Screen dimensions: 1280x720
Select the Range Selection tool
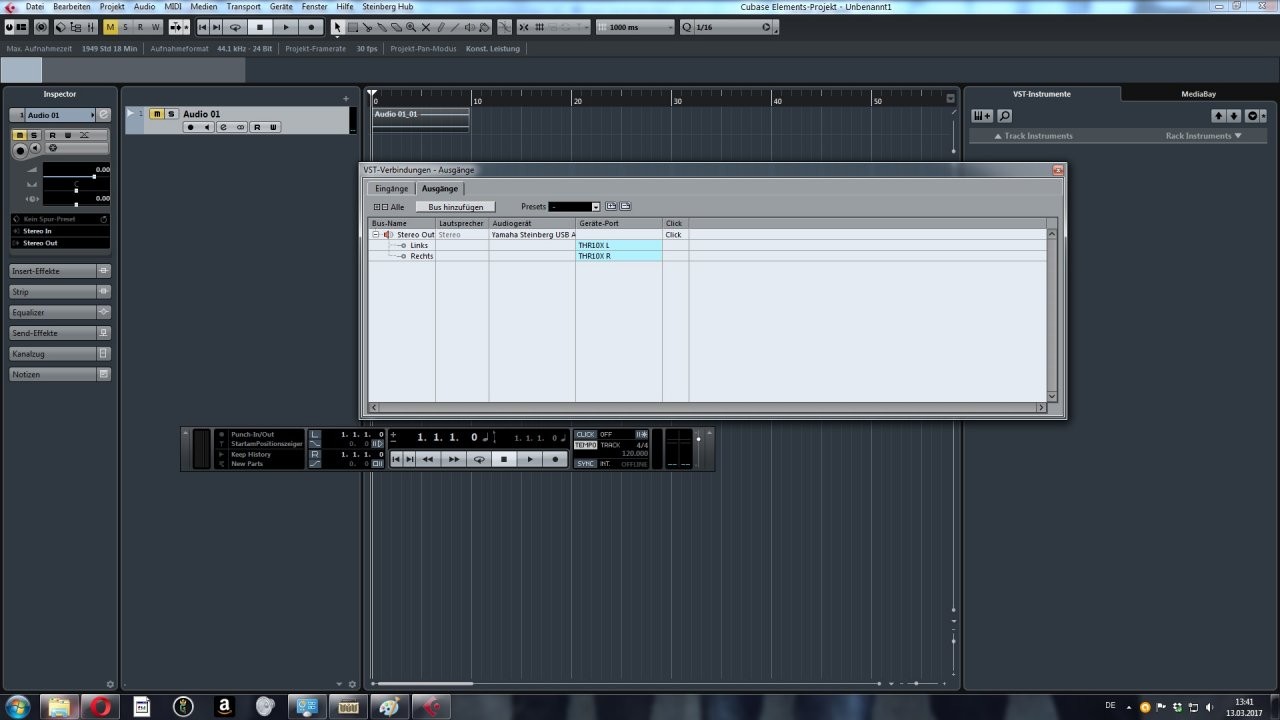point(353,27)
